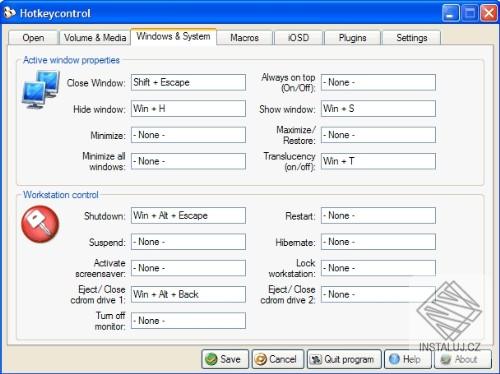Click the Shutdown hotkey field
Screen dimensions: 500x374
(x=188, y=216)
